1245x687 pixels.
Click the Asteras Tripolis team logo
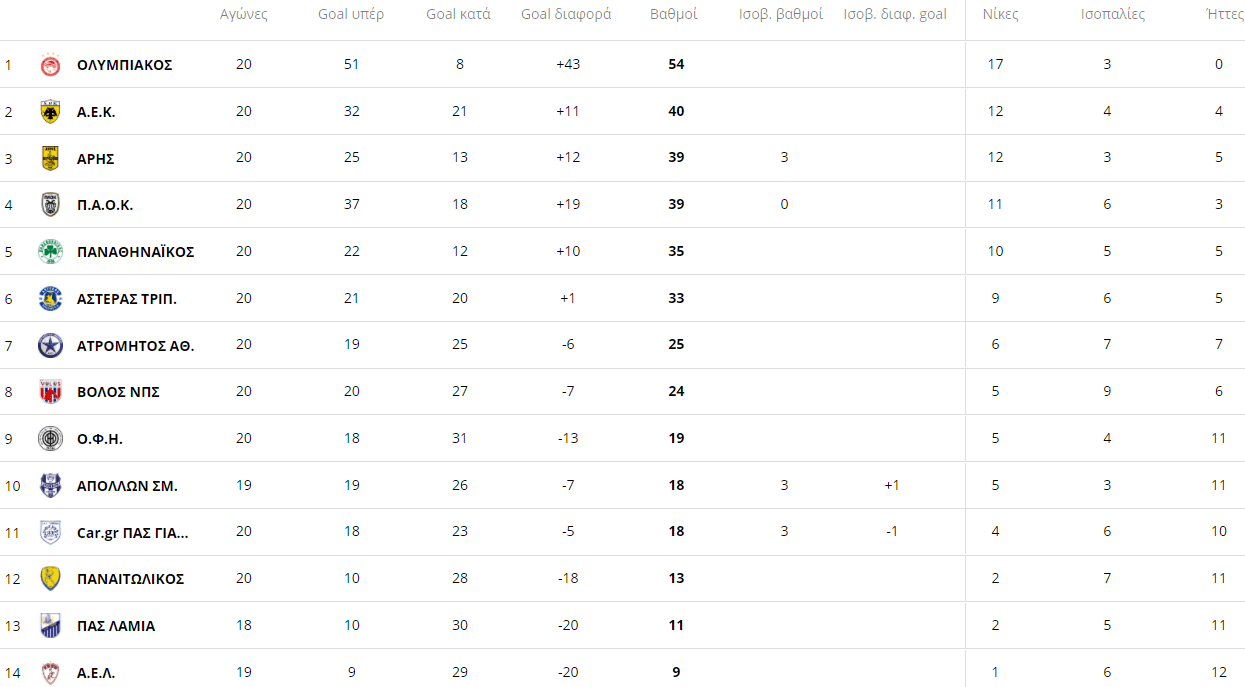[x=50, y=298]
